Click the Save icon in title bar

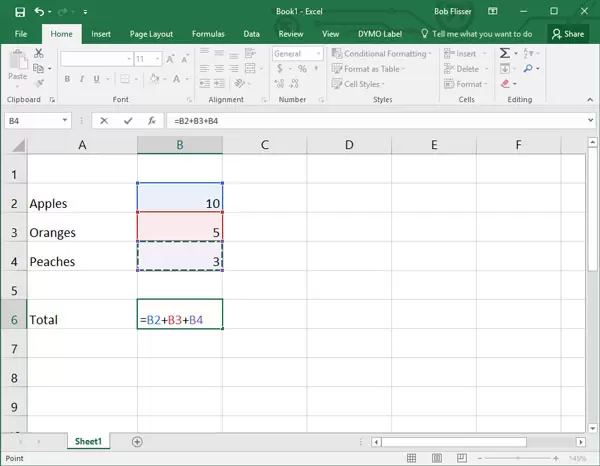pyautogui.click(x=20, y=12)
